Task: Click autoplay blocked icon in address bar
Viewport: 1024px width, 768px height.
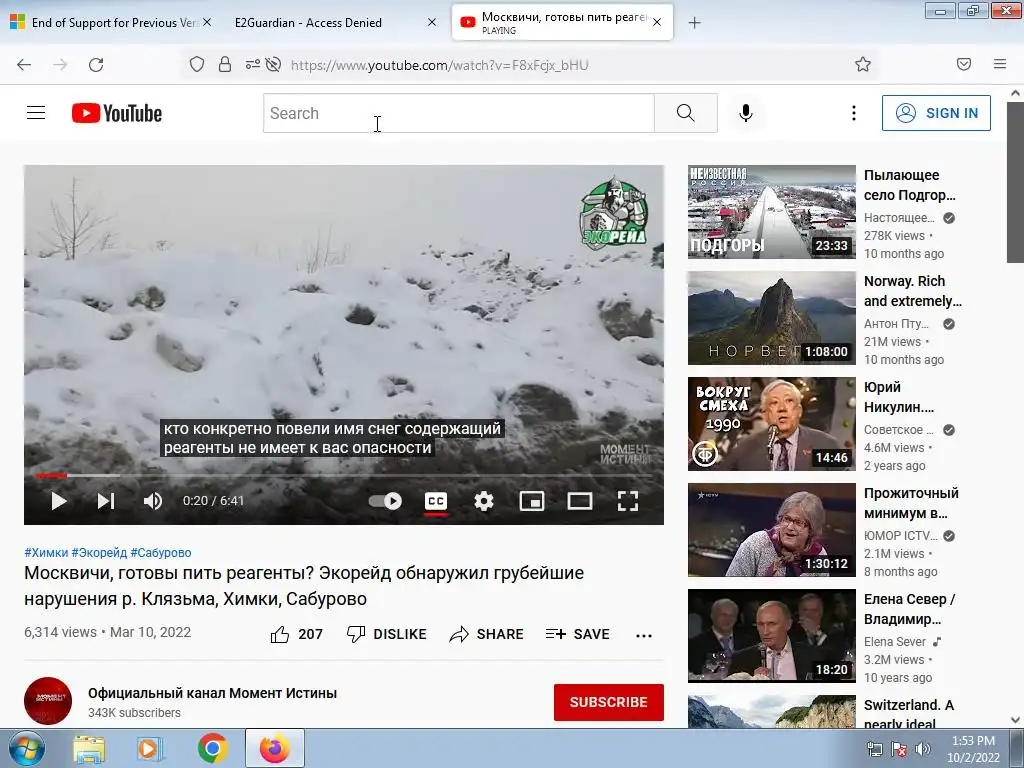Action: (x=274, y=64)
